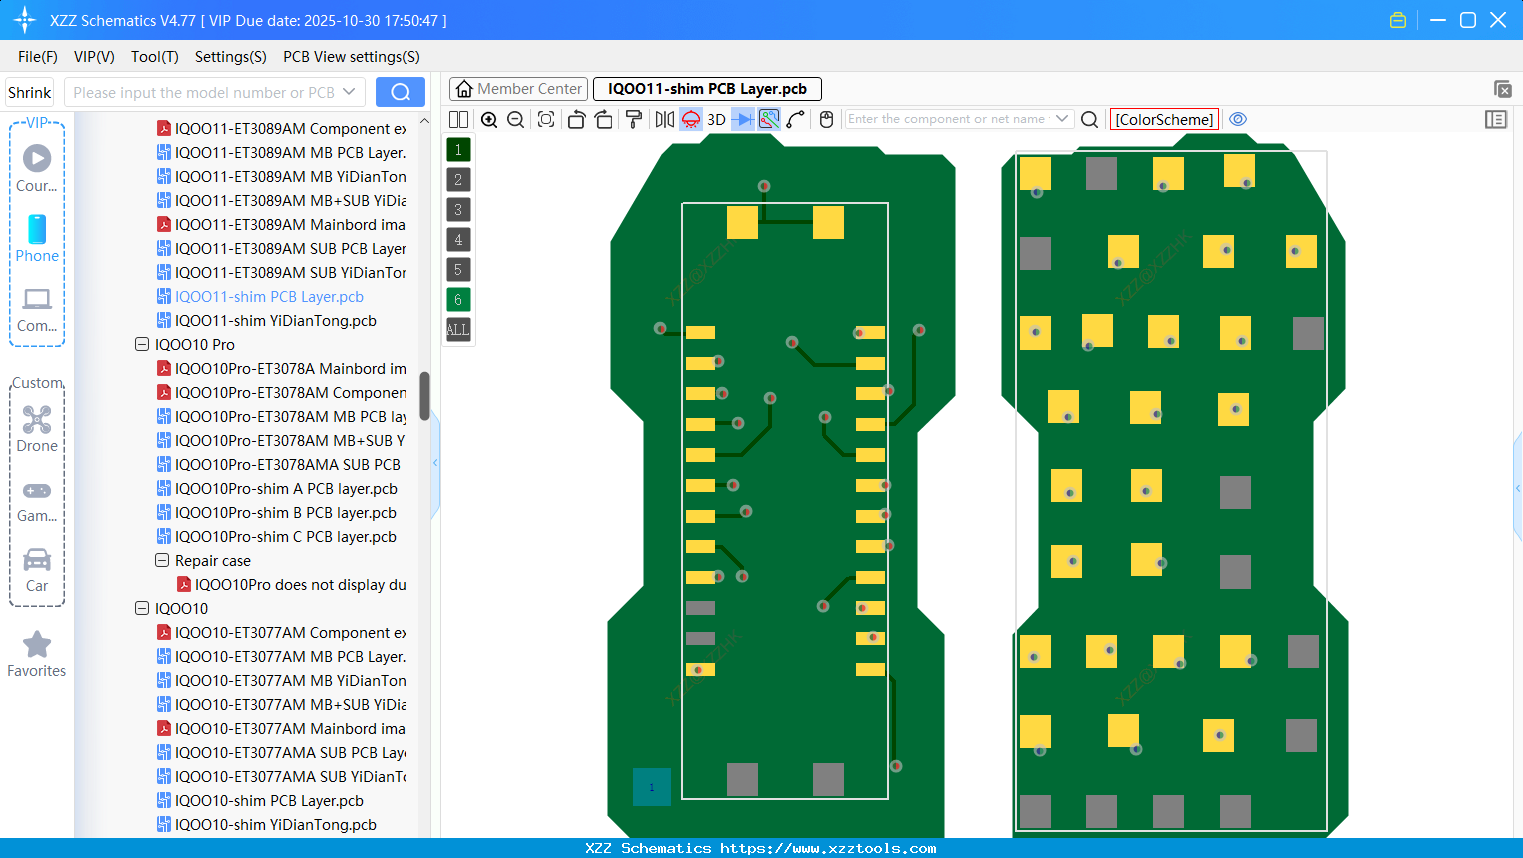Image resolution: width=1523 pixels, height=858 pixels.
Task: Open the ColorScheme settings
Action: [x=1163, y=119]
